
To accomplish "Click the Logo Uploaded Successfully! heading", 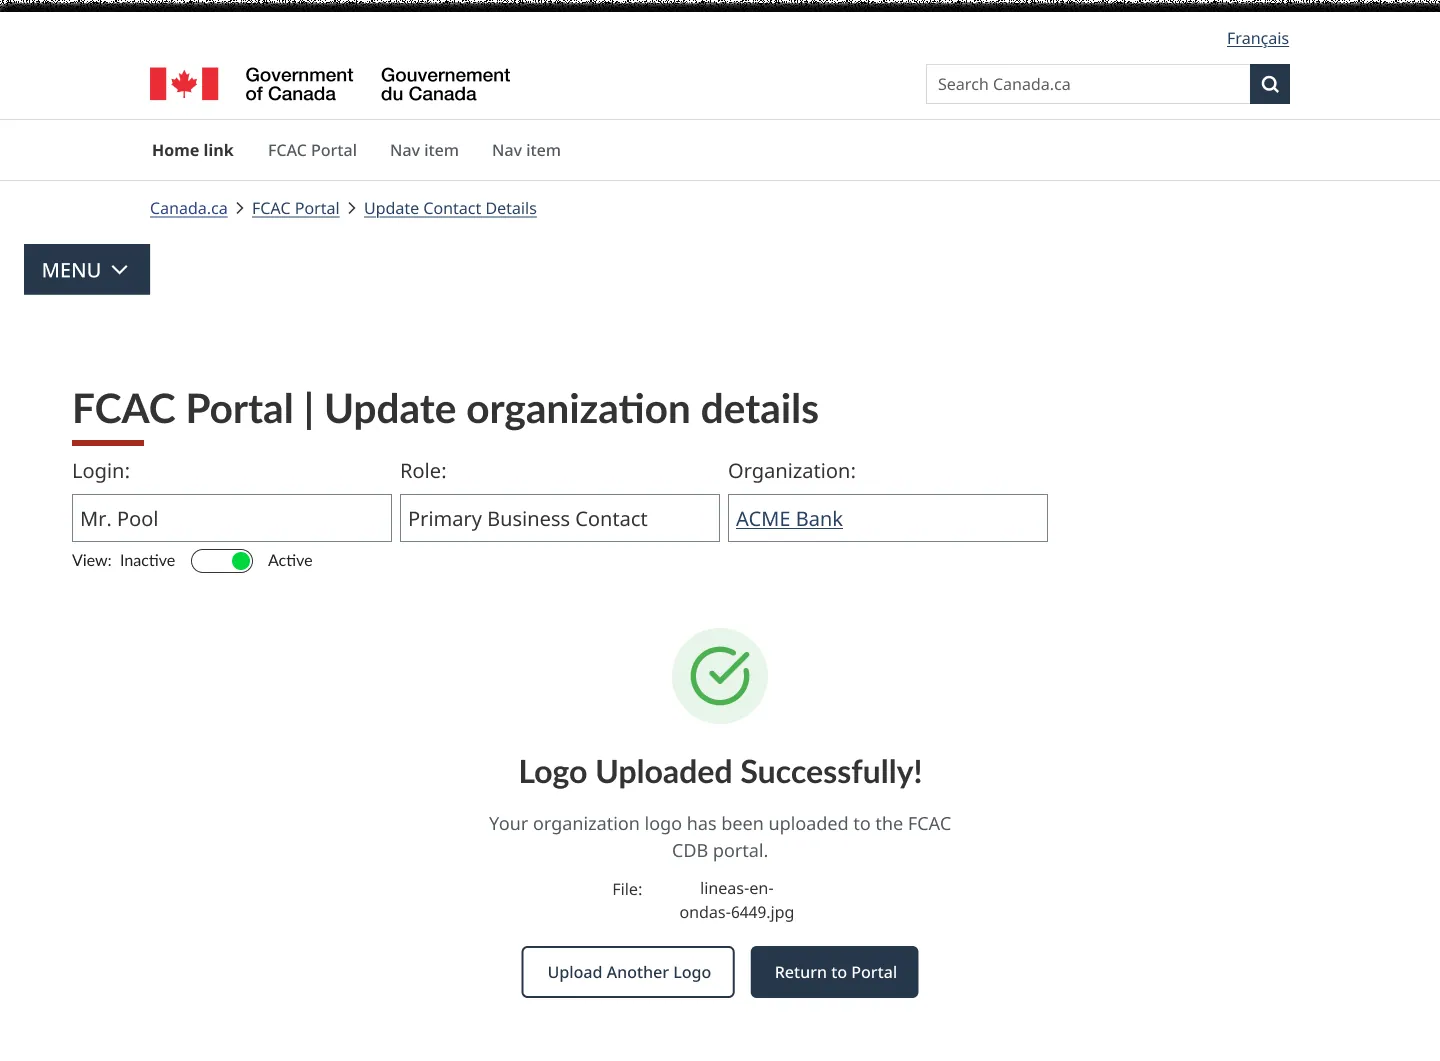I will tap(720, 772).
